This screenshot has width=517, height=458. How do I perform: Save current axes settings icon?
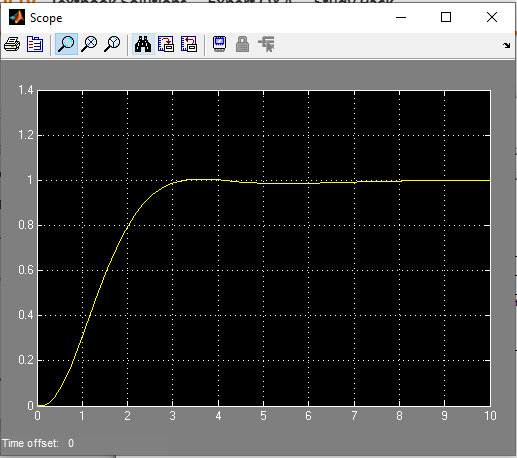click(166, 44)
